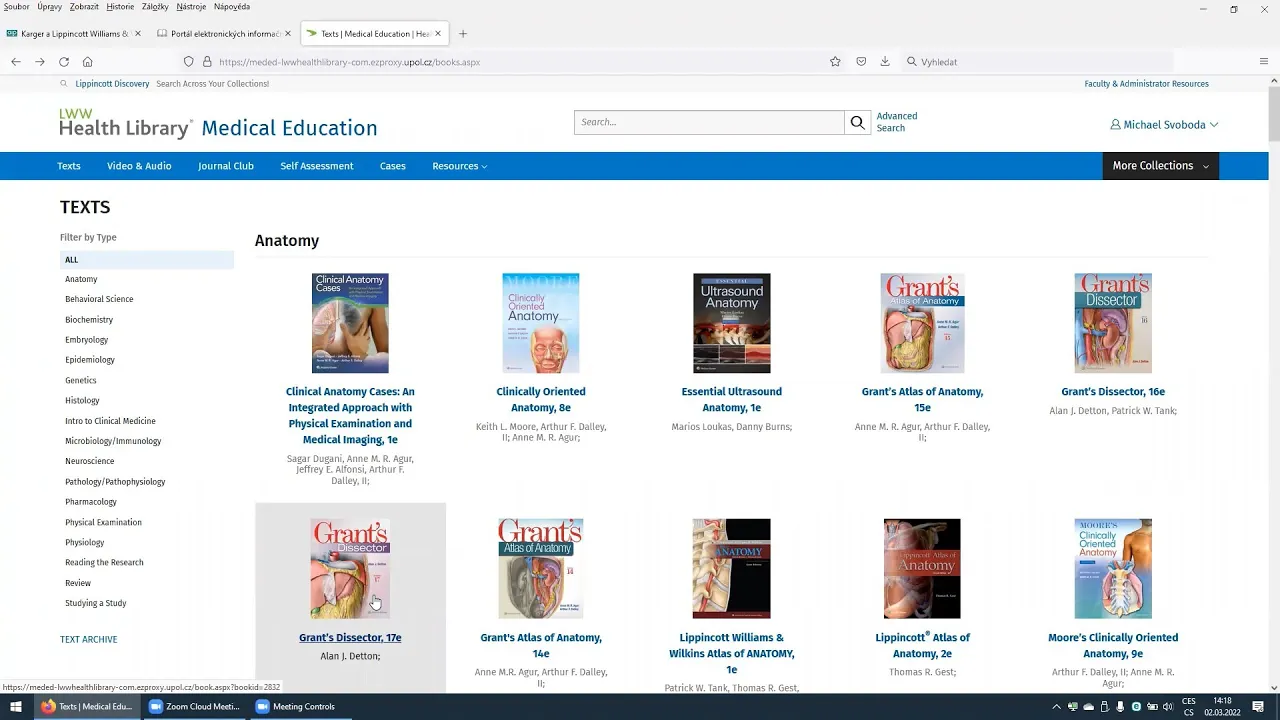Go to Texts in navigation bar

69,166
